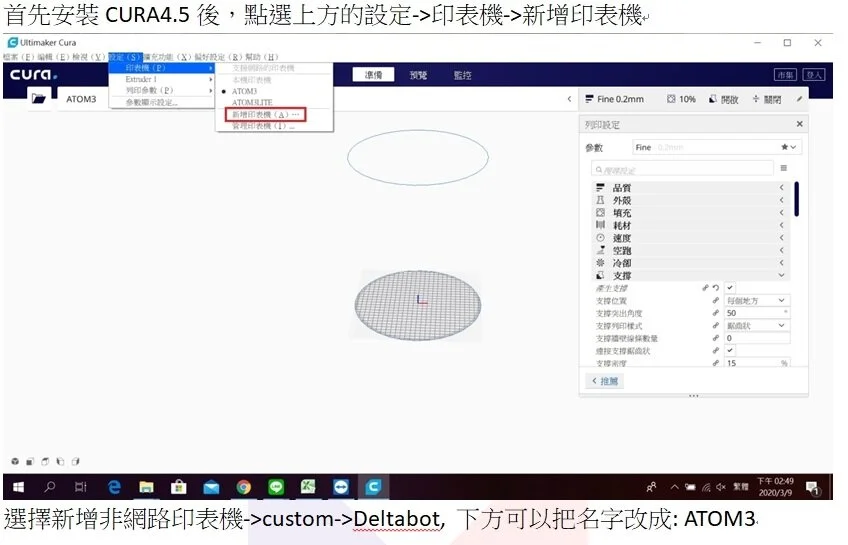Choose ATOM3LITE printer from submenu
Viewport: 848px width, 545px height.
(252, 102)
